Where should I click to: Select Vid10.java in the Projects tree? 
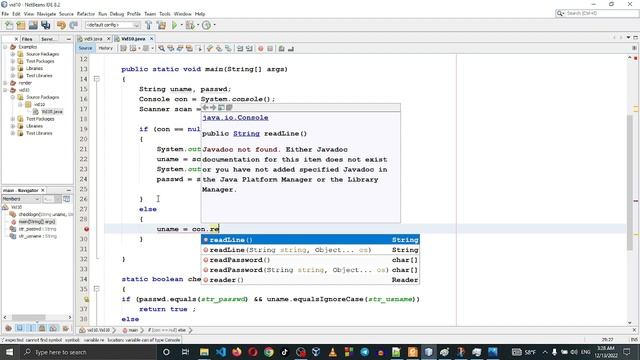(51, 111)
